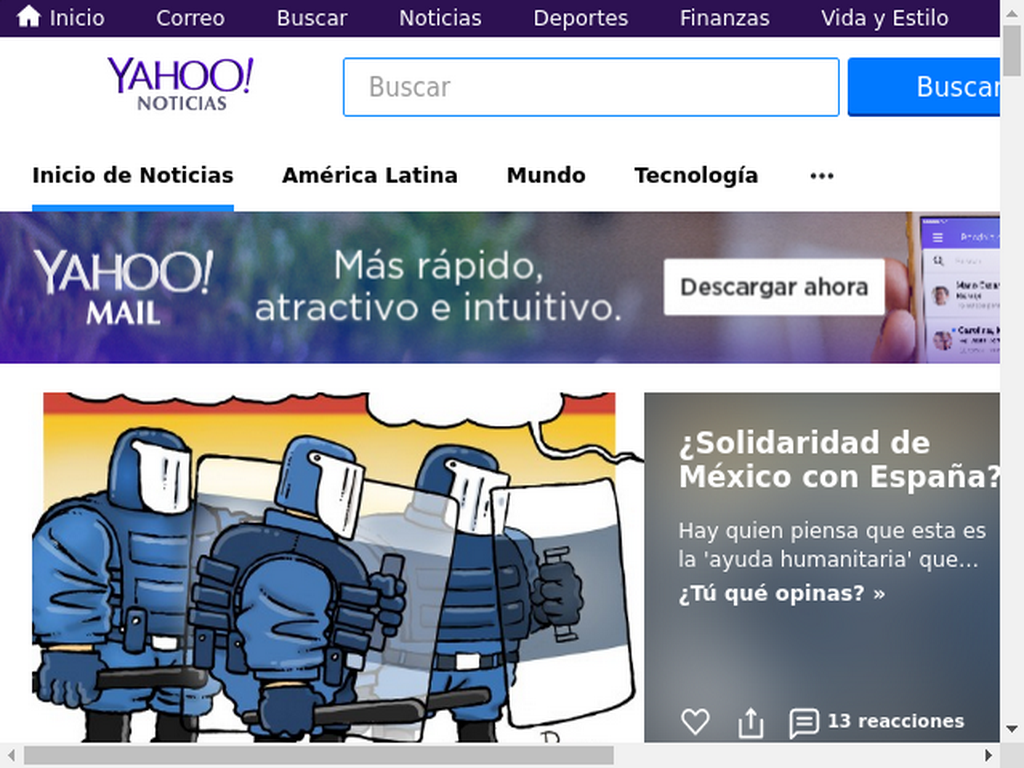Image resolution: width=1024 pixels, height=768 pixels.
Task: Open Correo in the top navigation
Action: coord(190,18)
